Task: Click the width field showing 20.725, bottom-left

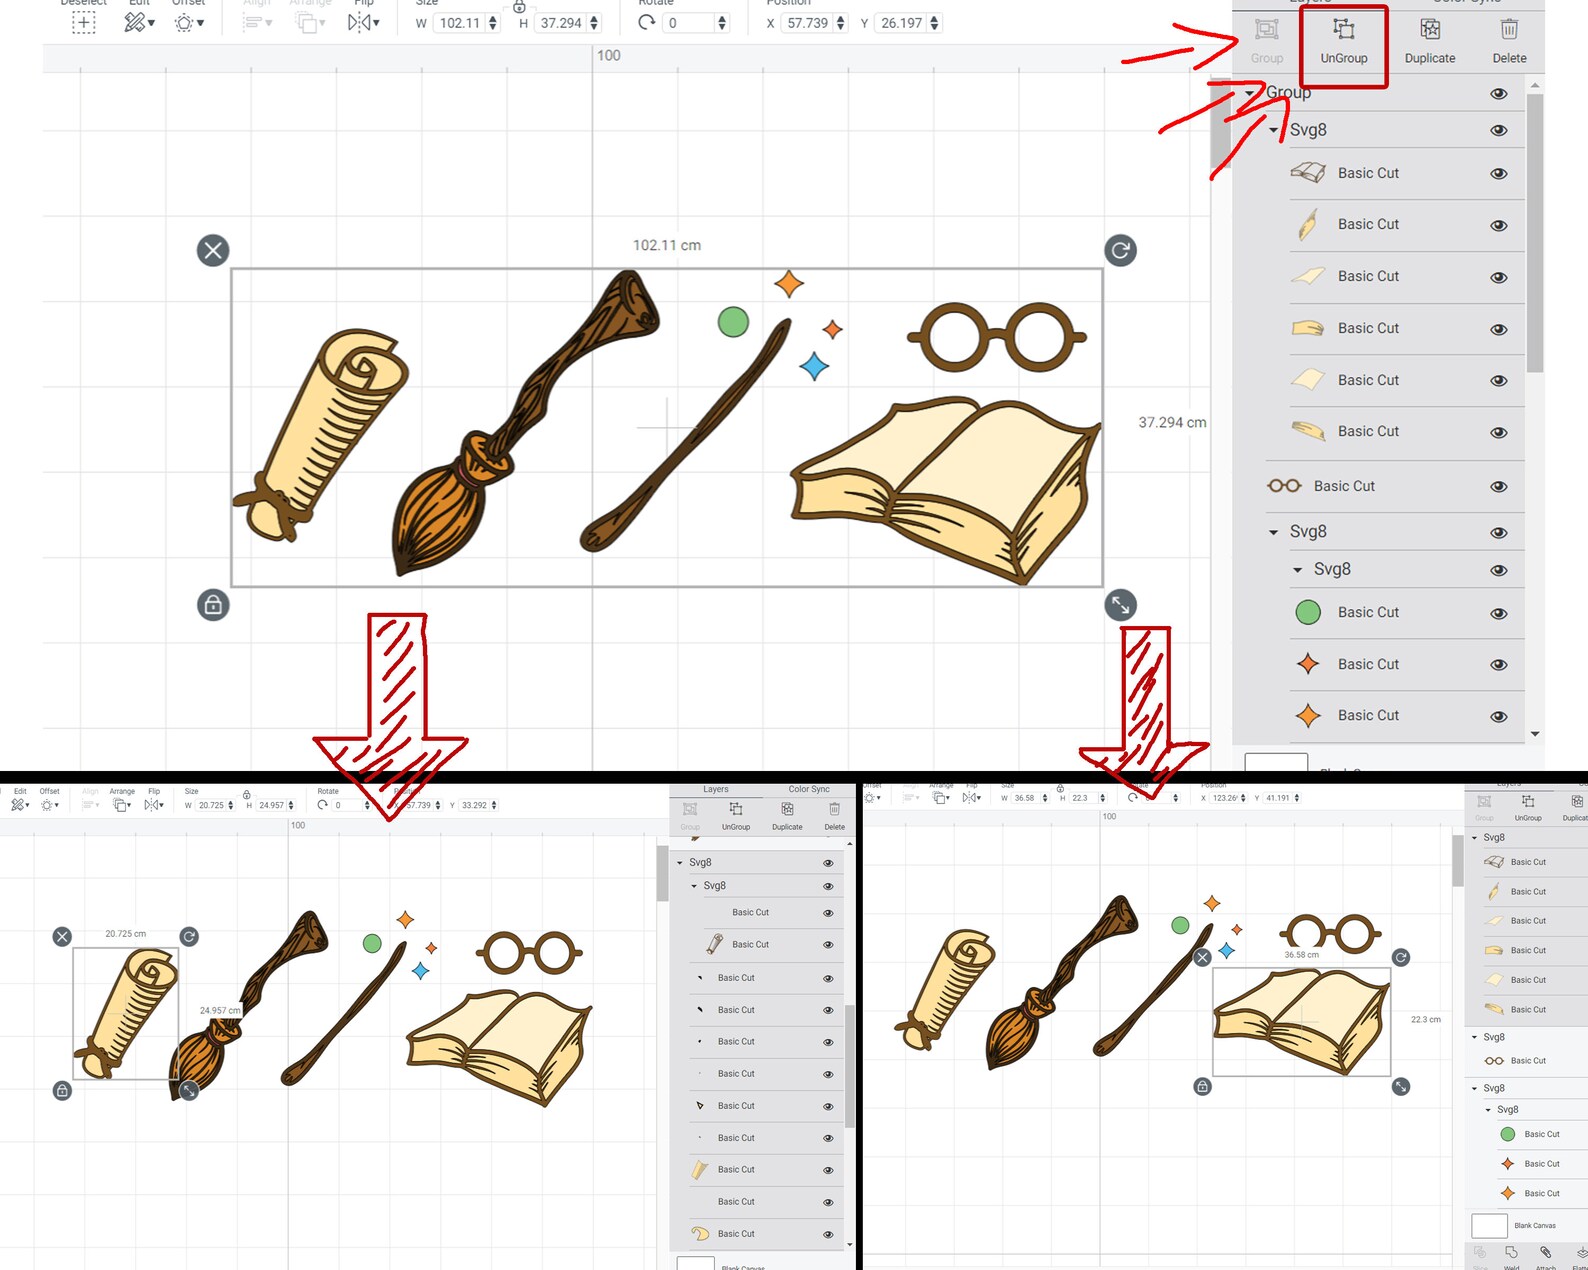Action: (x=211, y=805)
